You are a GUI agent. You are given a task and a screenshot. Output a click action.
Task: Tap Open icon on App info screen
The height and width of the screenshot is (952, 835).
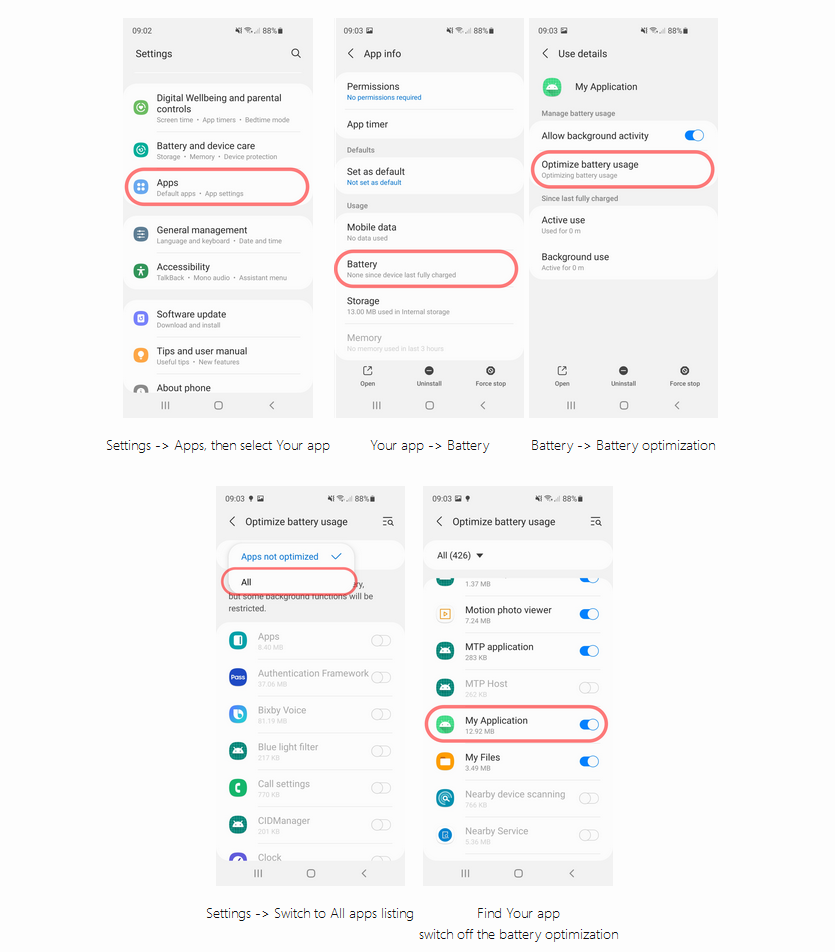pyautogui.click(x=367, y=370)
